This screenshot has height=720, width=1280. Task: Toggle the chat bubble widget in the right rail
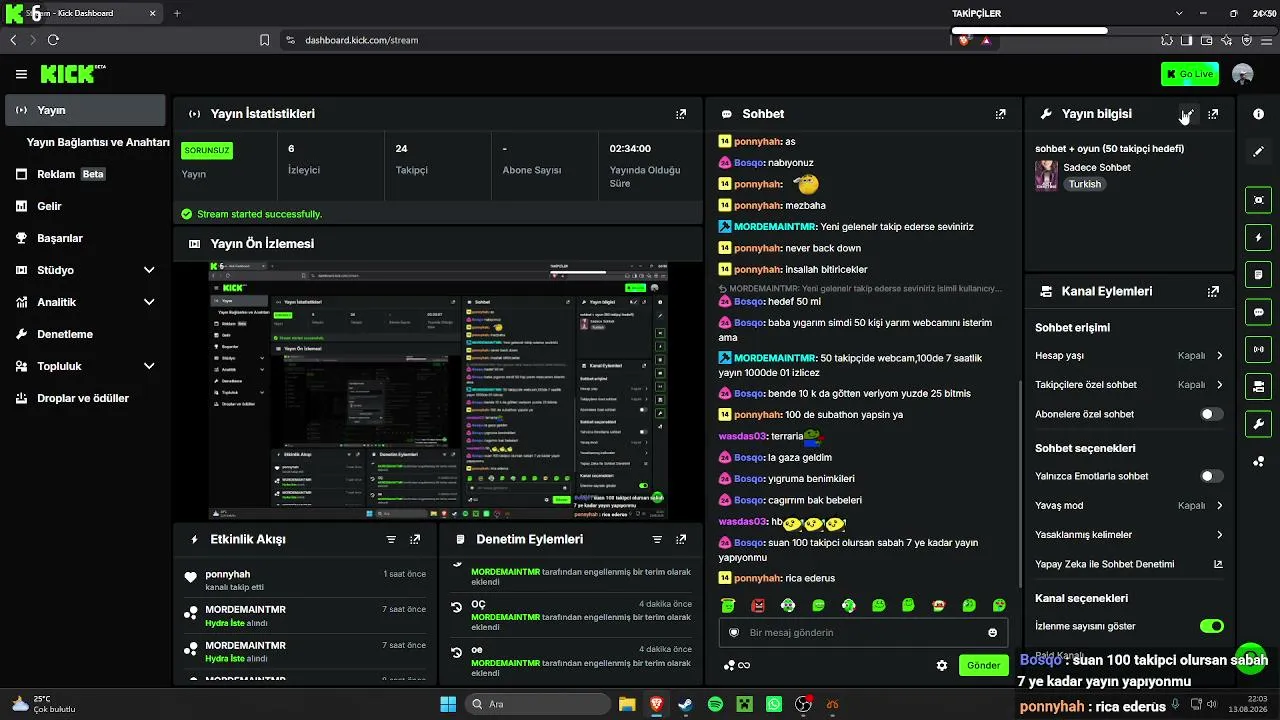(x=1258, y=312)
